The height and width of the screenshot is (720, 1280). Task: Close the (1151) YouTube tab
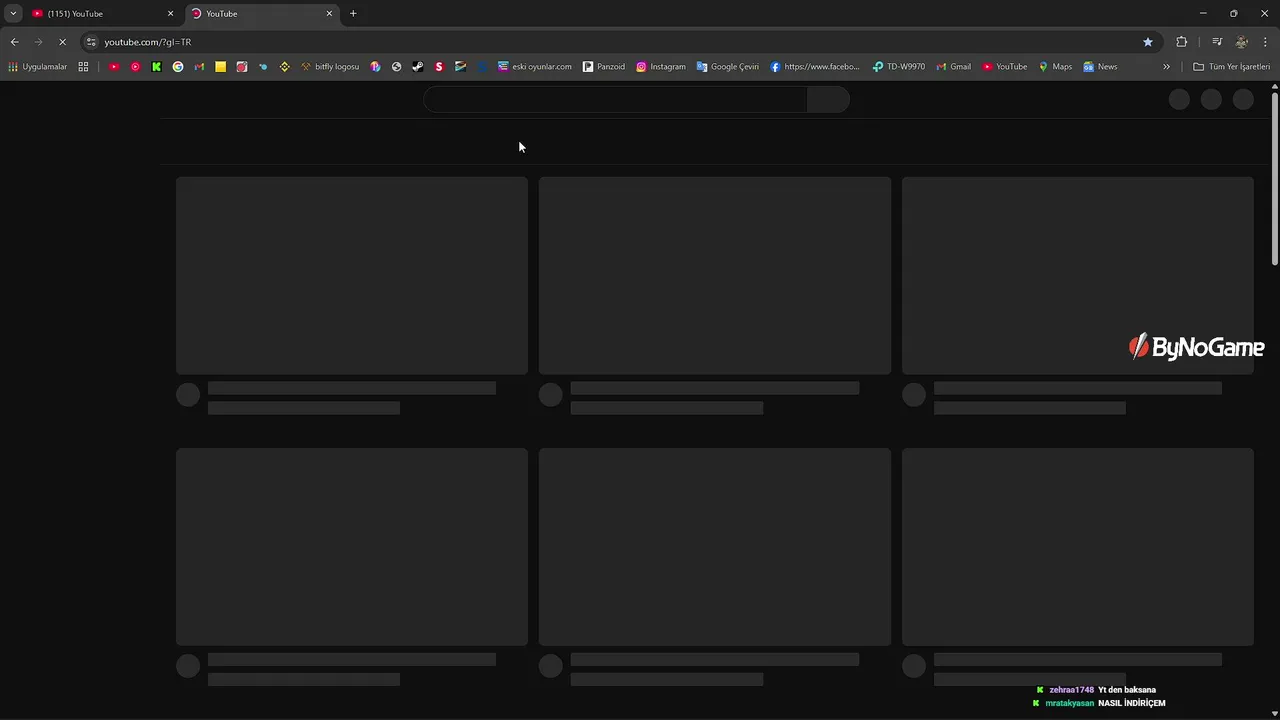(170, 14)
